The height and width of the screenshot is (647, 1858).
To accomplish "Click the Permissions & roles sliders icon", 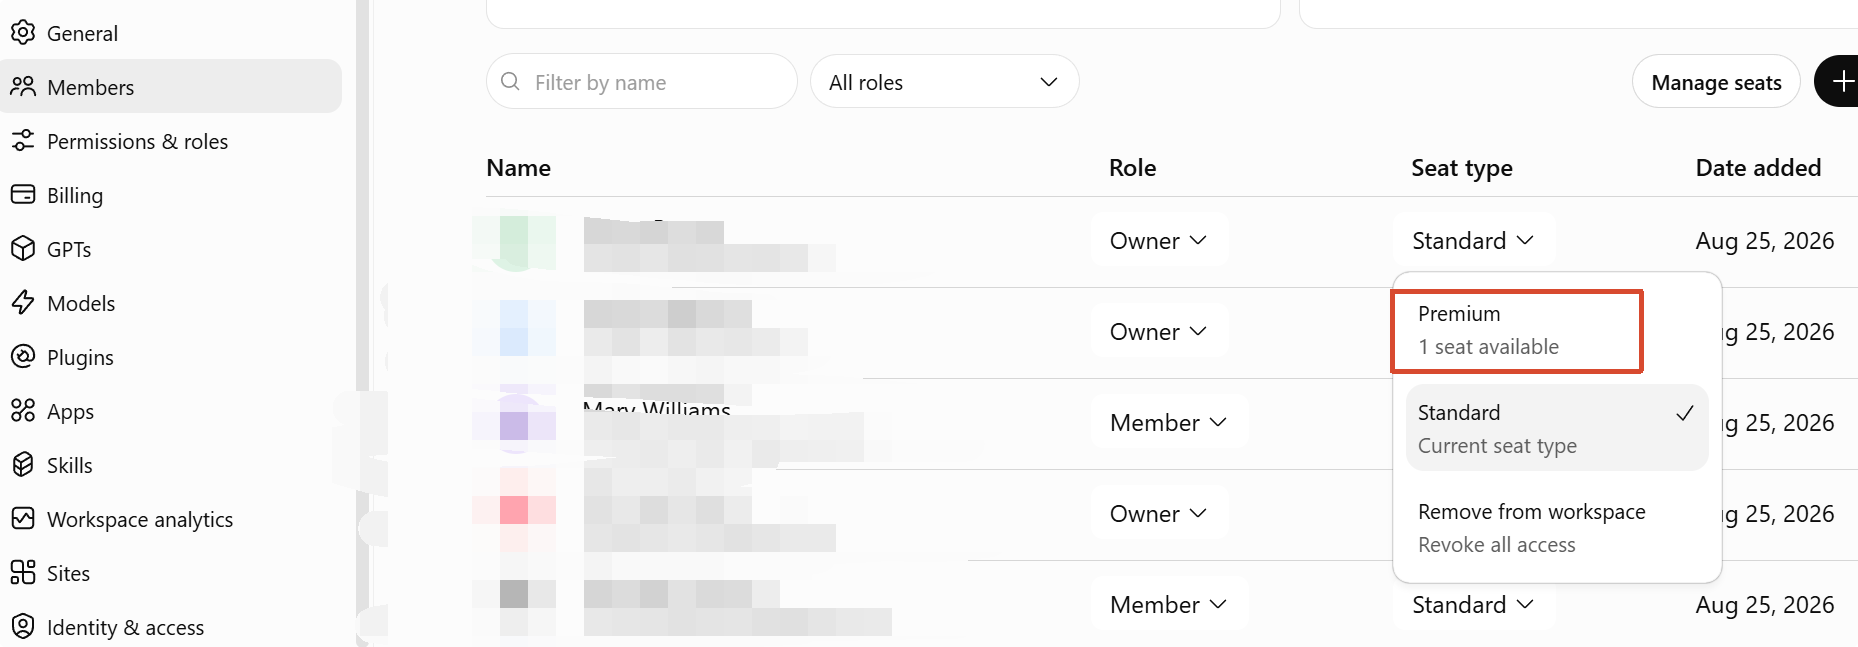I will (23, 141).
